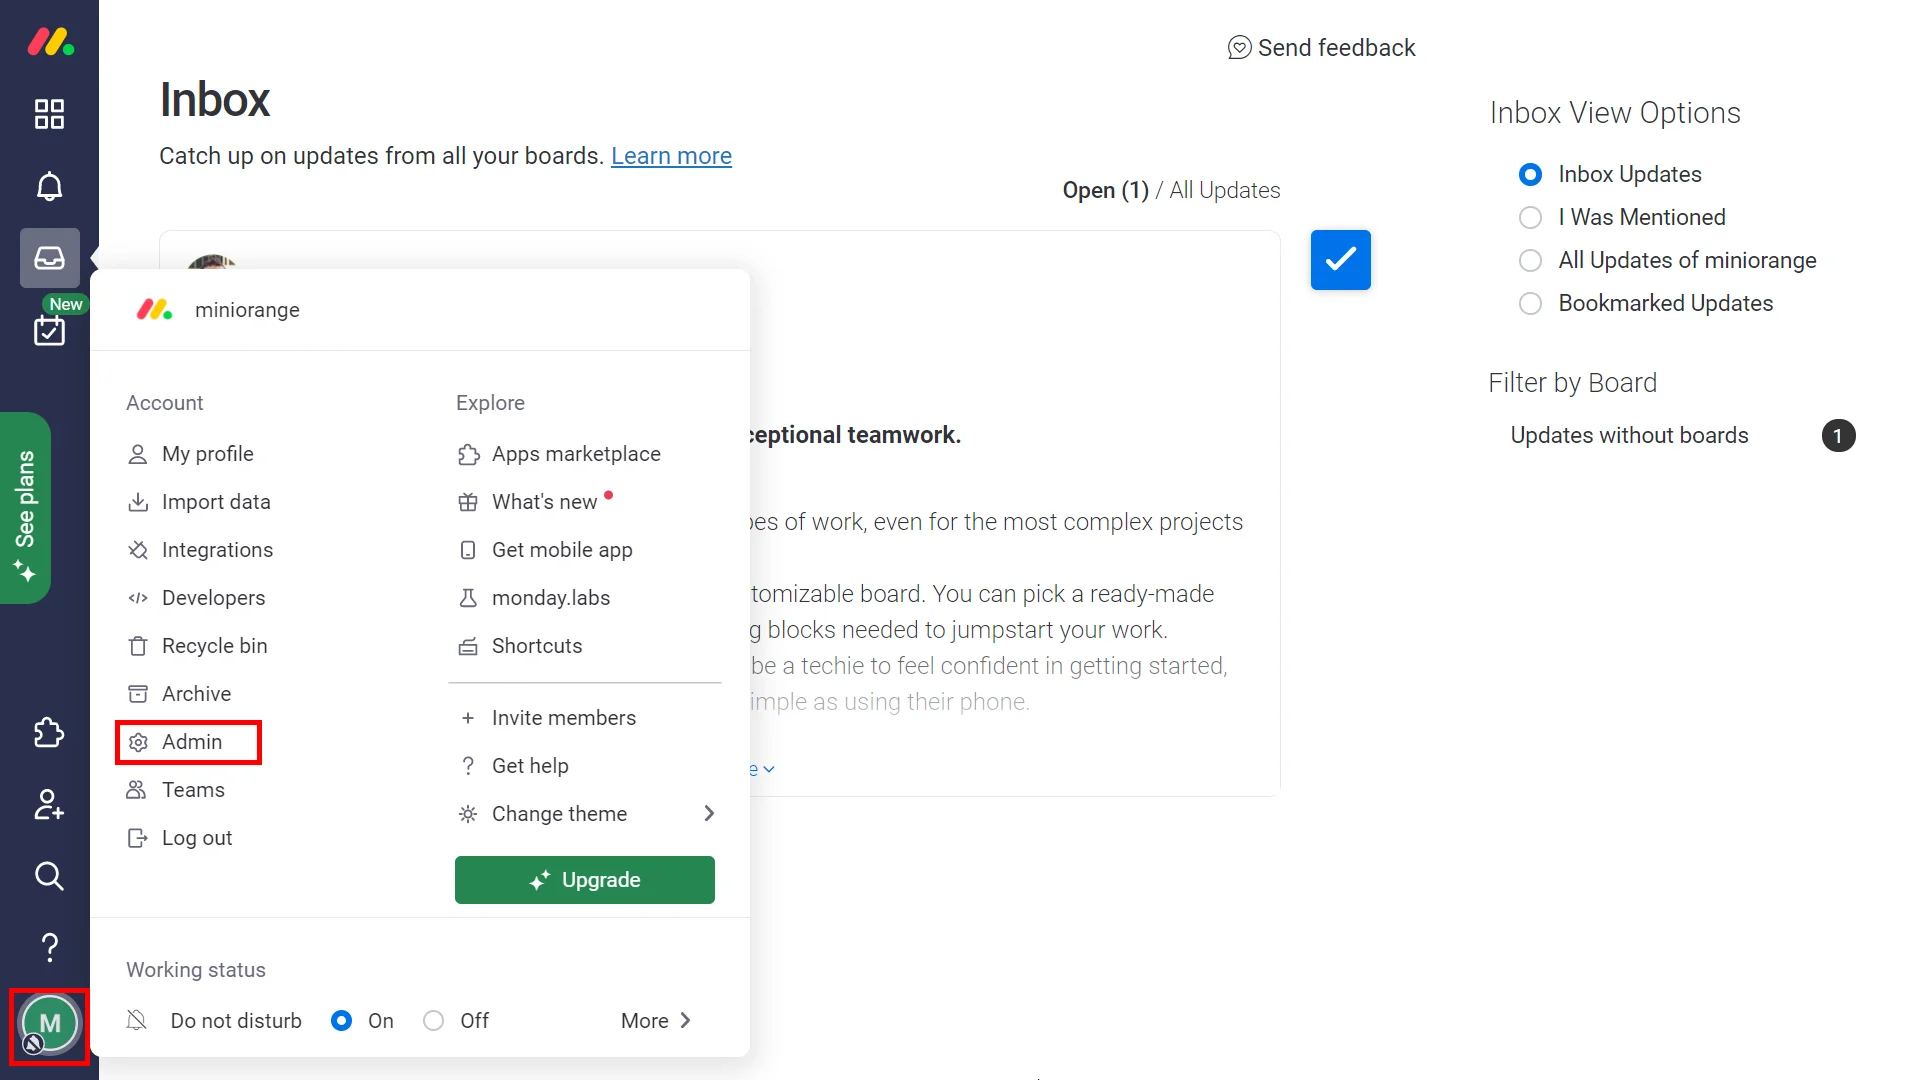Open the workspaces grid icon
1920x1080 pixels.
pyautogui.click(x=49, y=114)
